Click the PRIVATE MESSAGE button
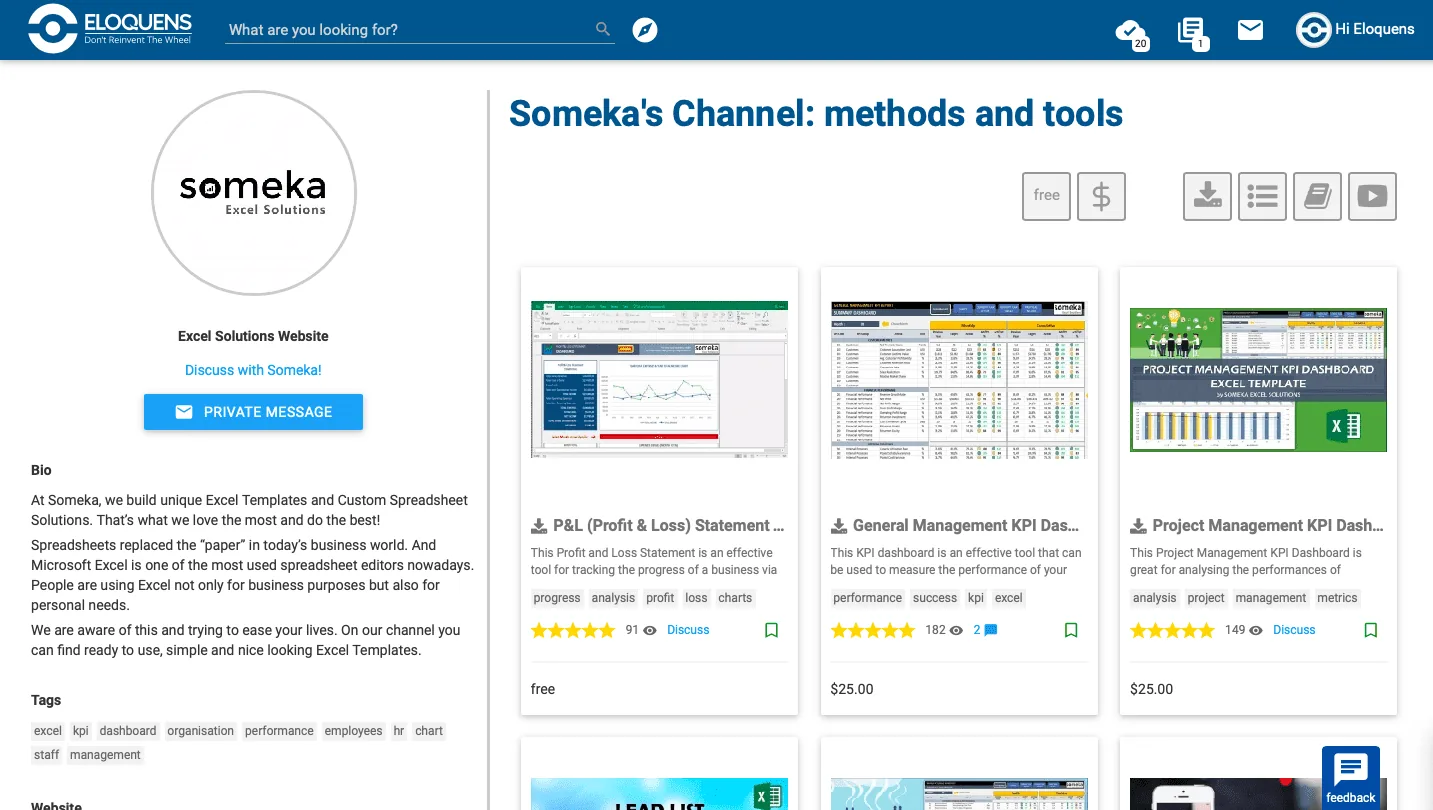1433x810 pixels. [253, 412]
